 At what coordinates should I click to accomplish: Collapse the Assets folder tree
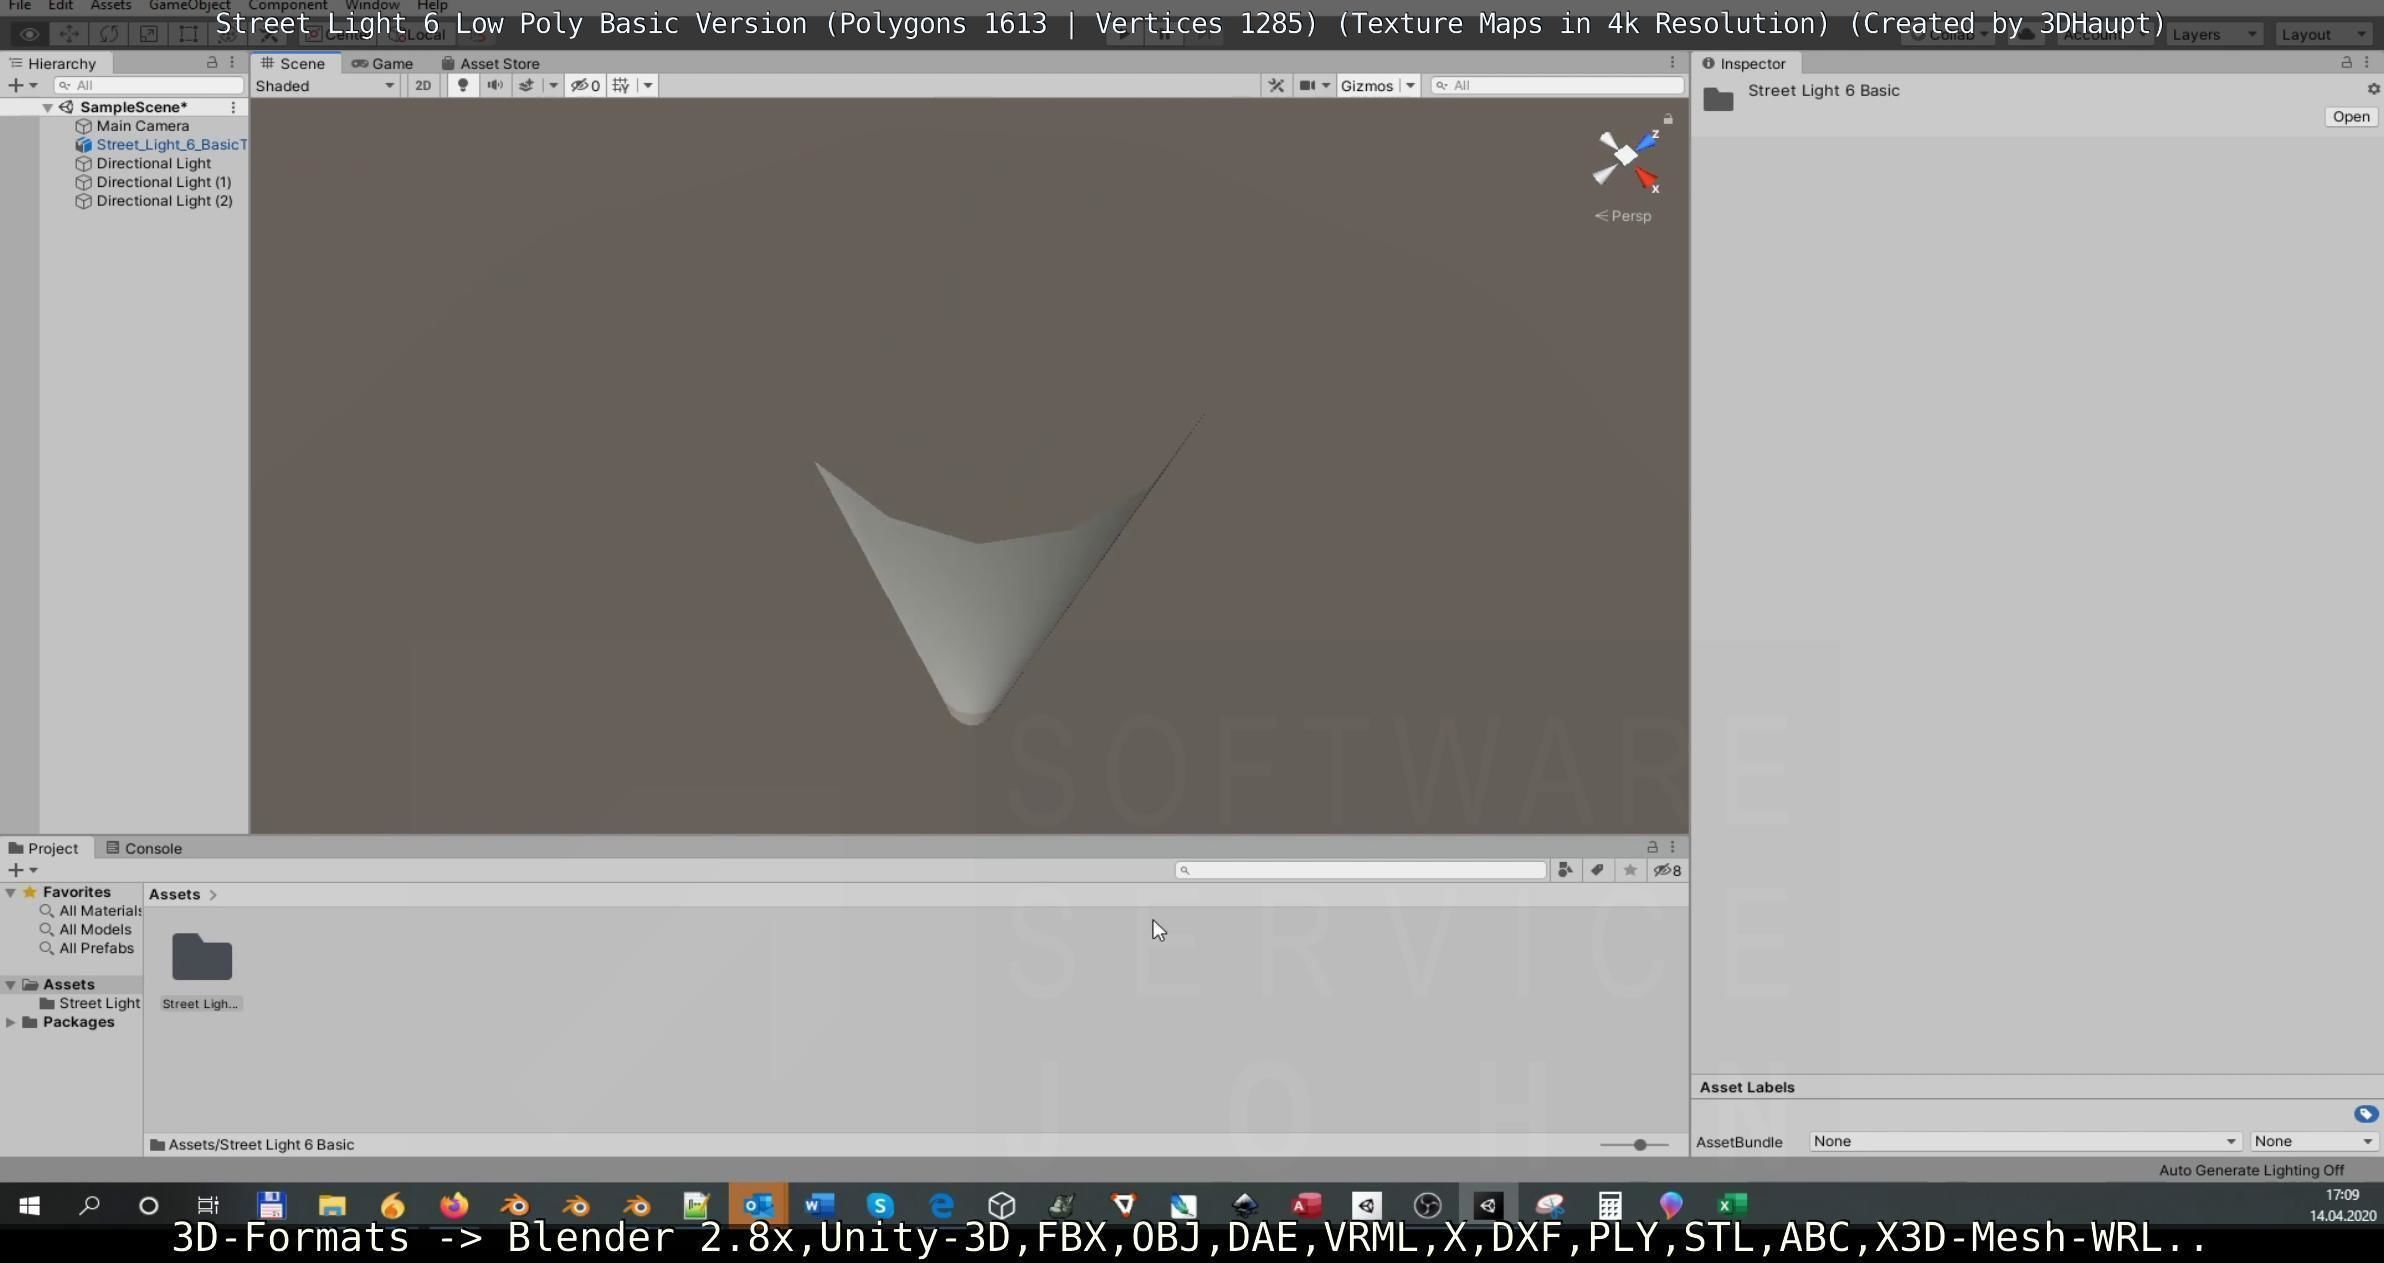pos(10,985)
